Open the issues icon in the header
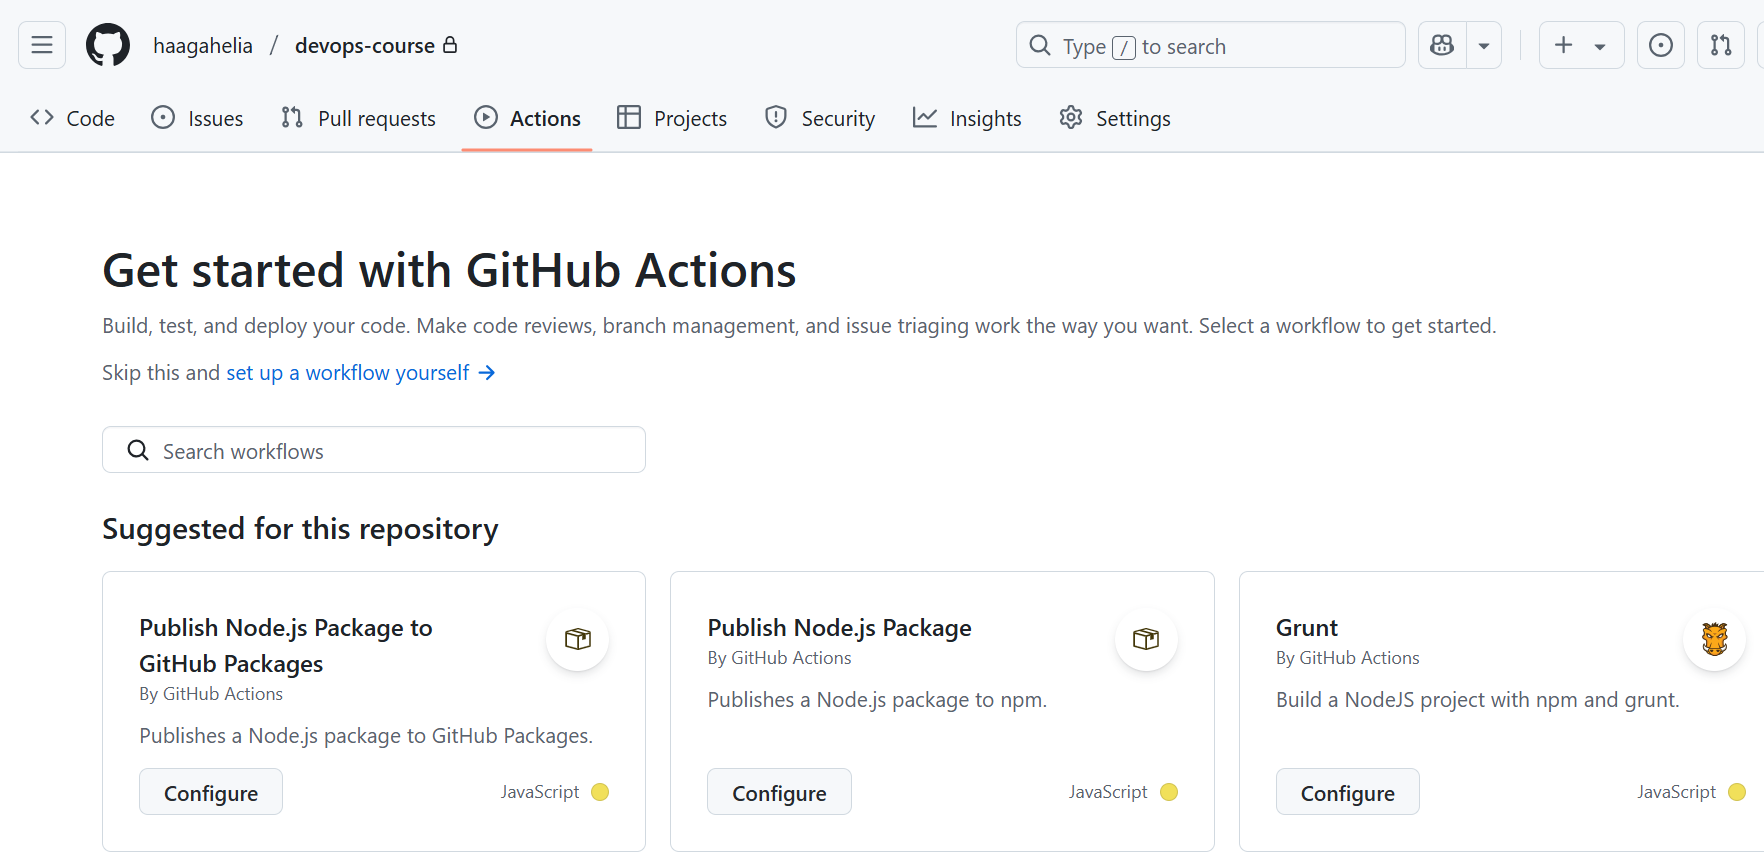Viewport: 1764px width, 859px height. (1661, 45)
